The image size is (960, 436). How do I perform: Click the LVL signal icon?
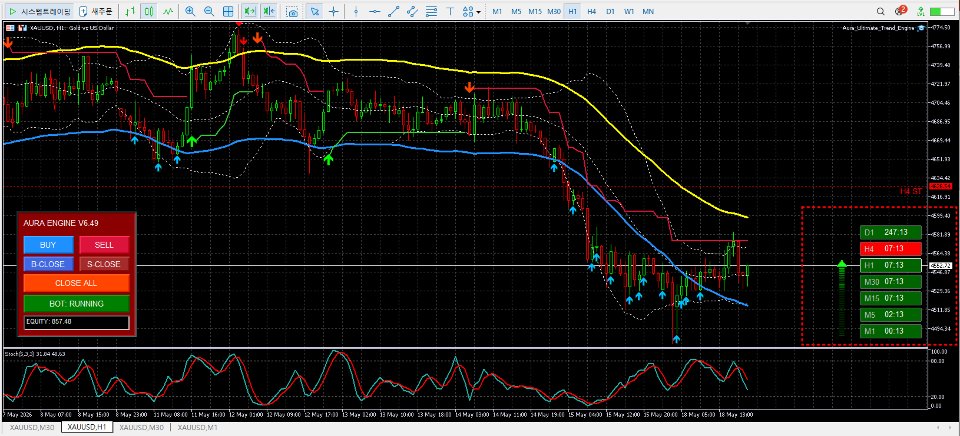click(920, 11)
